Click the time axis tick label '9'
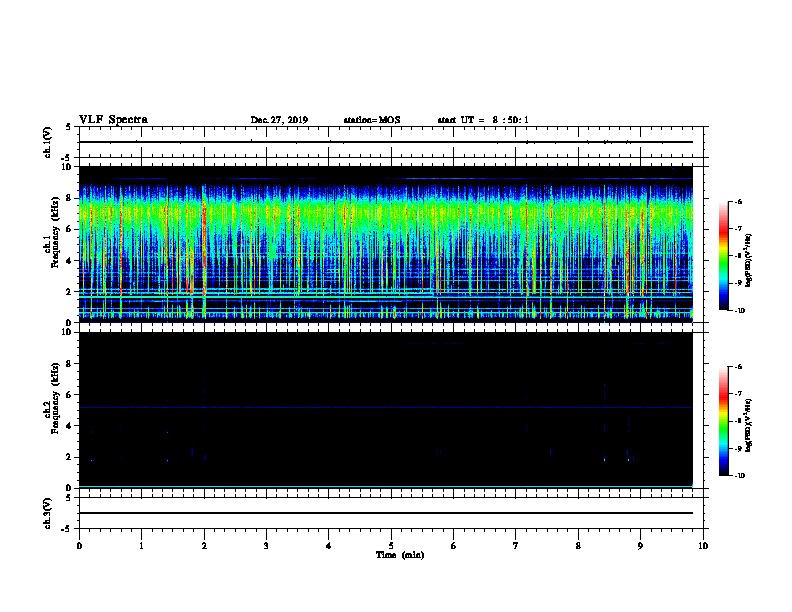This screenshot has height=612, width=792. tap(640, 546)
